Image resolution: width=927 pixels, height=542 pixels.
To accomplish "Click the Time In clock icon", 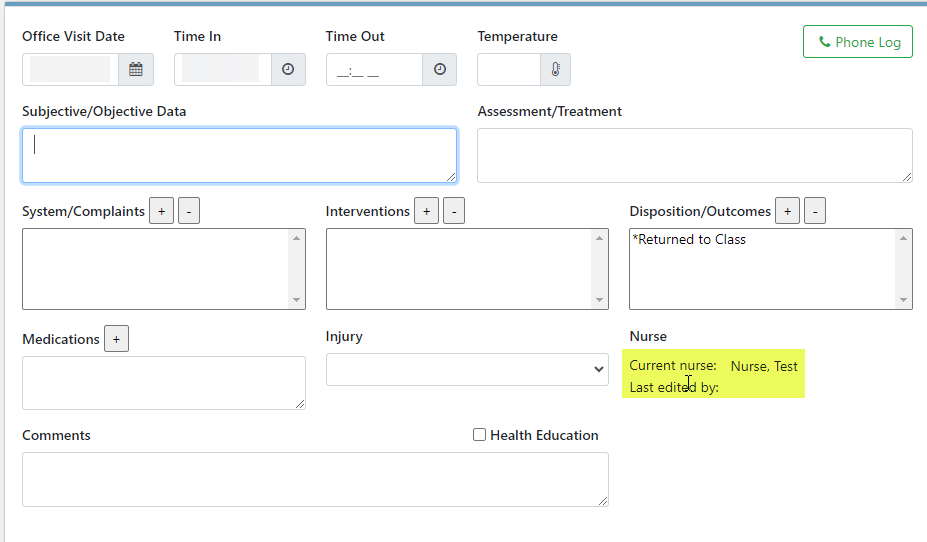I will (x=288, y=69).
